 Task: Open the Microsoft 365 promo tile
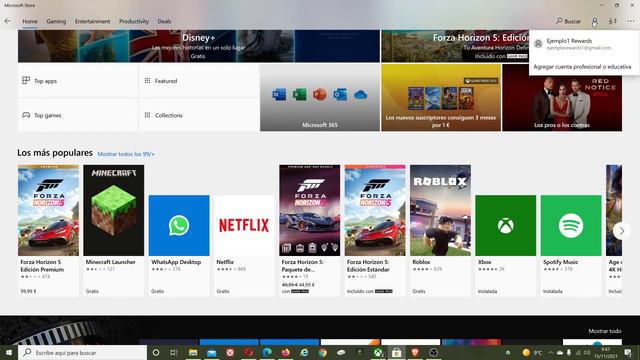click(x=320, y=98)
